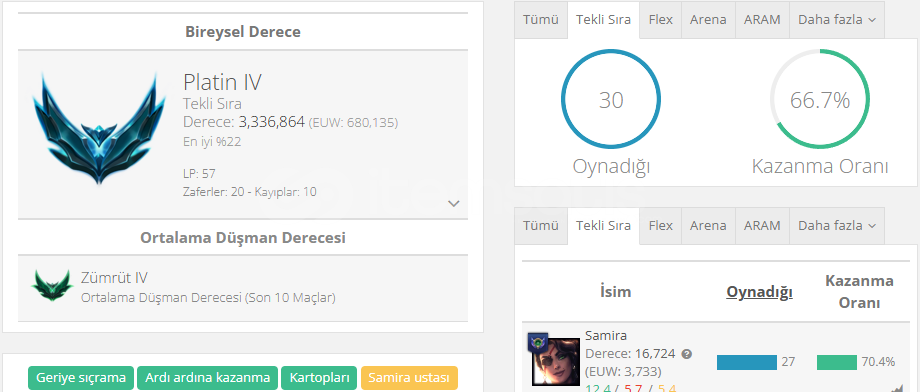Click the Kartopları tag
Screen dimensions: 920x392
pos(319,378)
